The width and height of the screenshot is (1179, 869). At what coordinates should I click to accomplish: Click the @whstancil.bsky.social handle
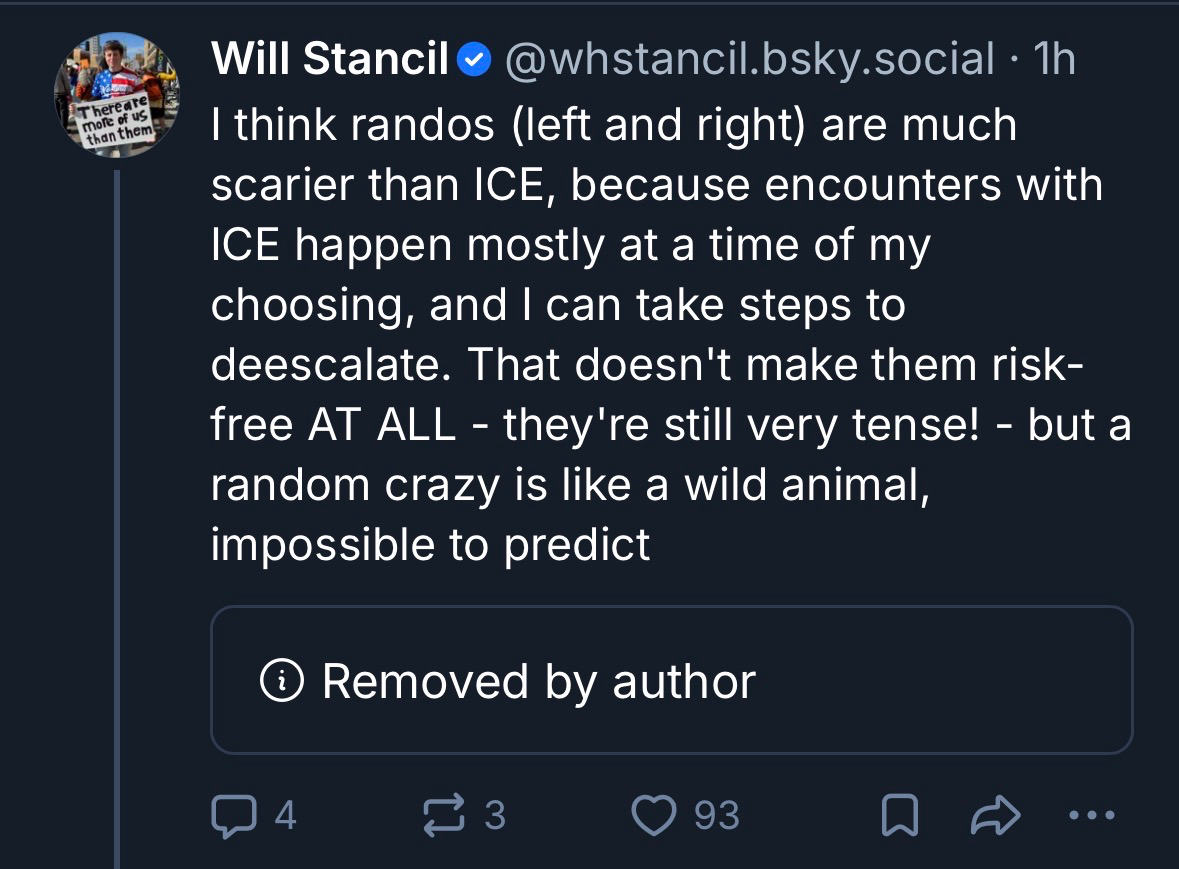pos(750,61)
